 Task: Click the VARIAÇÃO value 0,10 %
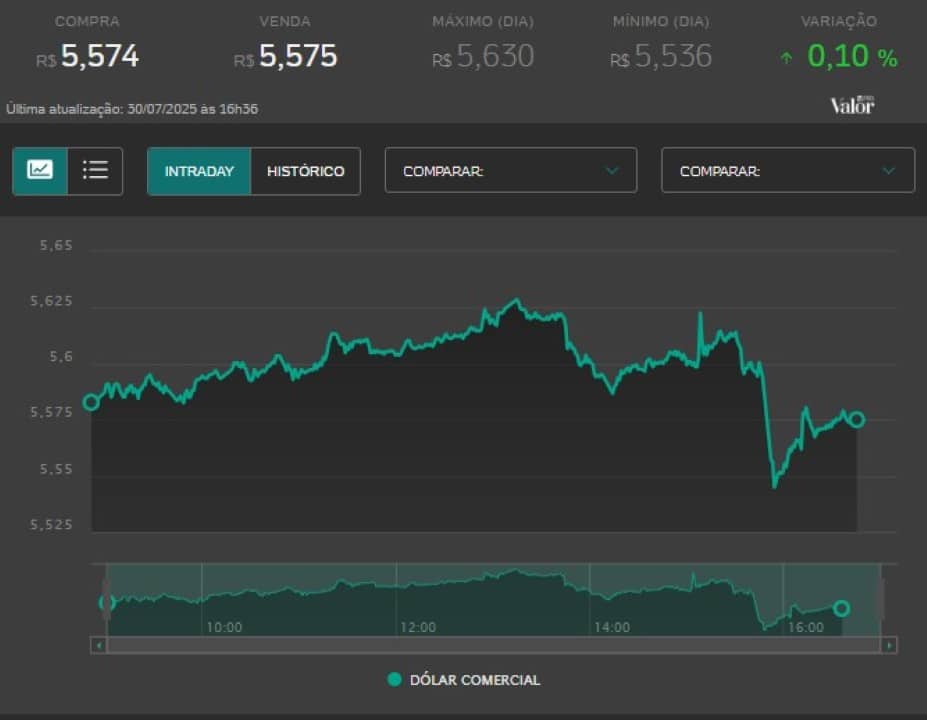(x=853, y=57)
